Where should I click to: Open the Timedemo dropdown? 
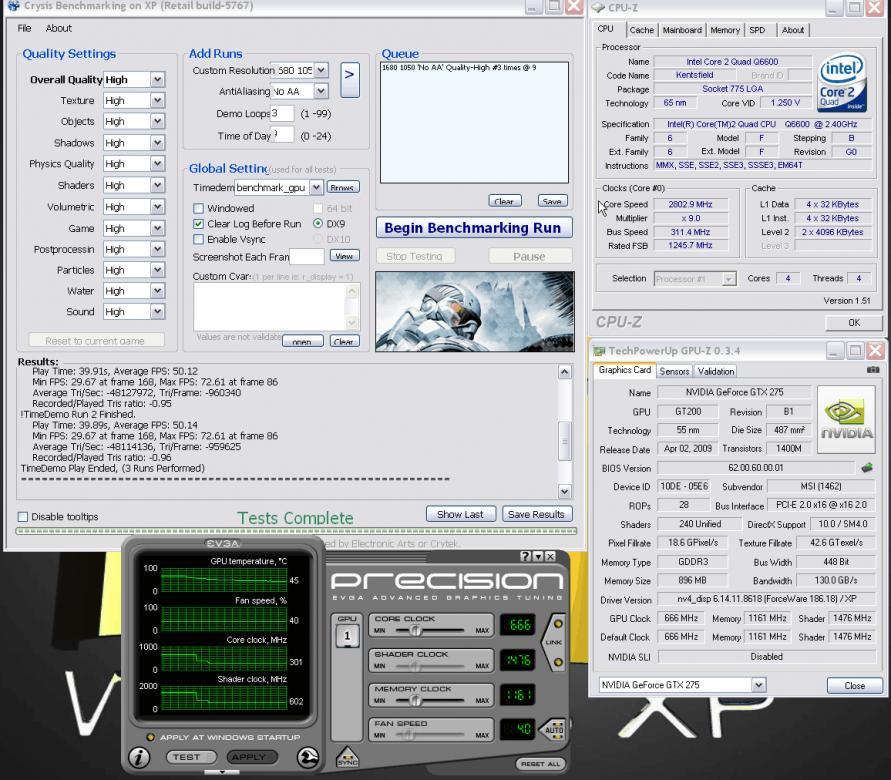click(317, 187)
